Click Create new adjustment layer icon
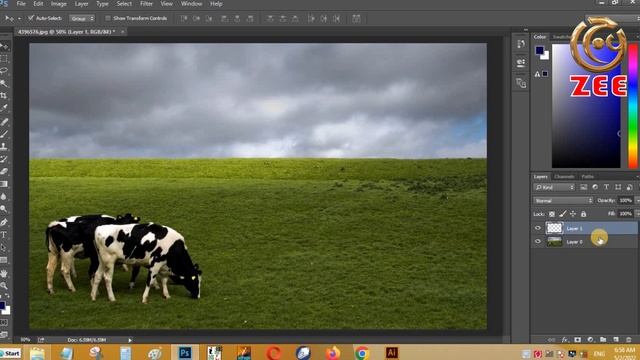 tap(590, 340)
